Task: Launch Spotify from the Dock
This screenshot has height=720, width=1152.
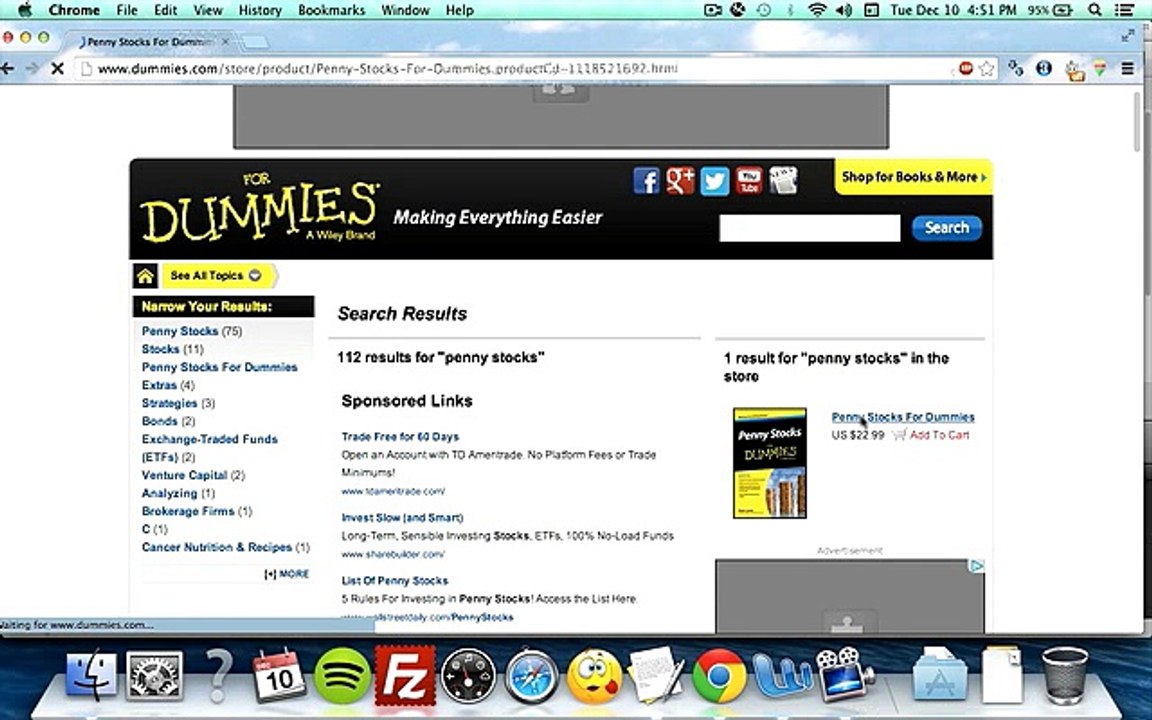Action: 342,674
